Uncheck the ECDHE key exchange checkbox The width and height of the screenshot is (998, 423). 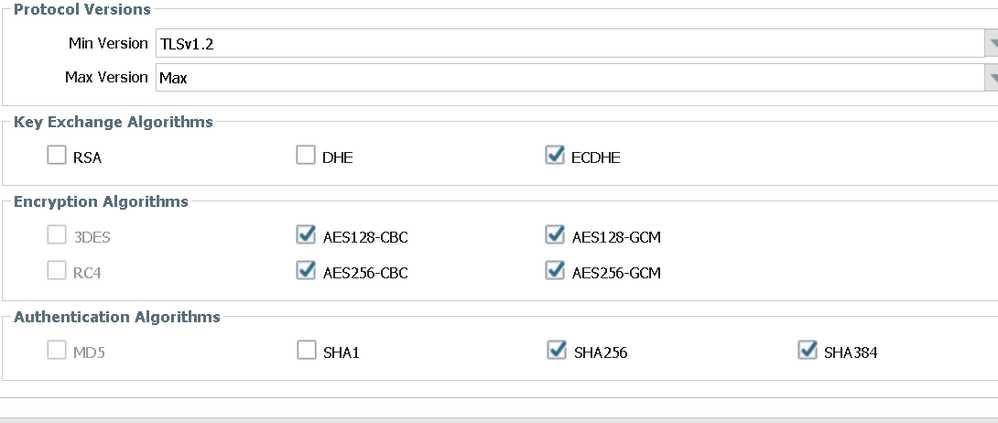pyautogui.click(x=556, y=156)
